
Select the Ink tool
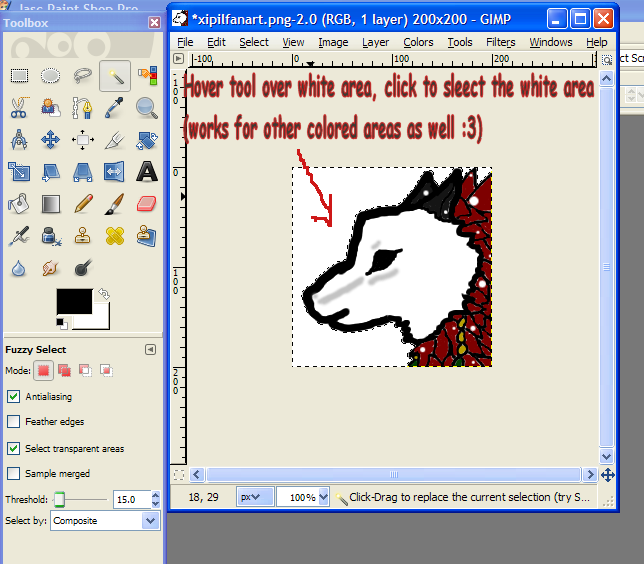(51, 236)
